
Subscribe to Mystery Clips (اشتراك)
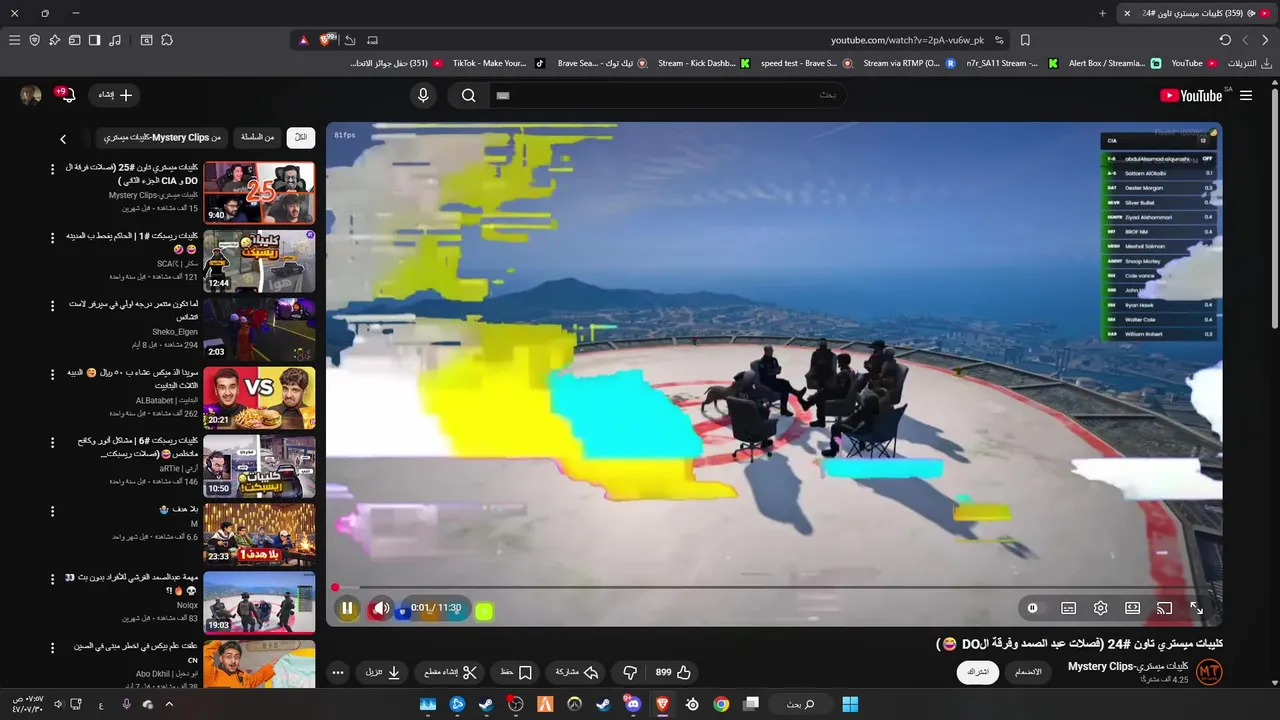coord(977,672)
